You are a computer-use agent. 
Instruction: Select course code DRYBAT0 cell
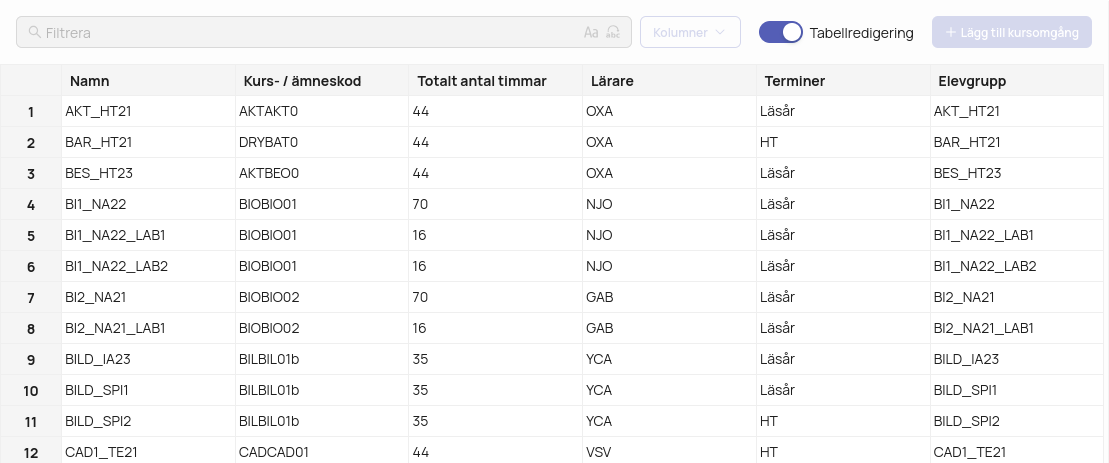tap(322, 142)
